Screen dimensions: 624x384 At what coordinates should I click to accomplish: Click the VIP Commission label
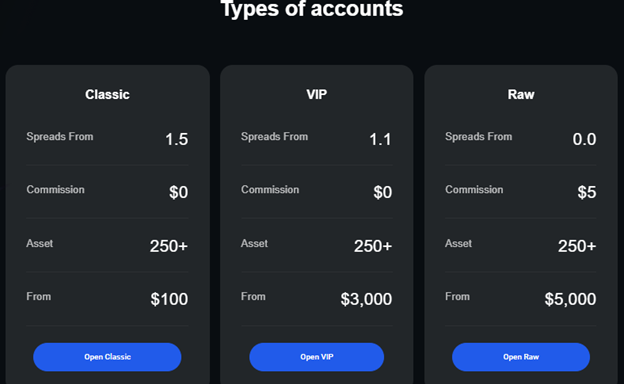[270, 189]
